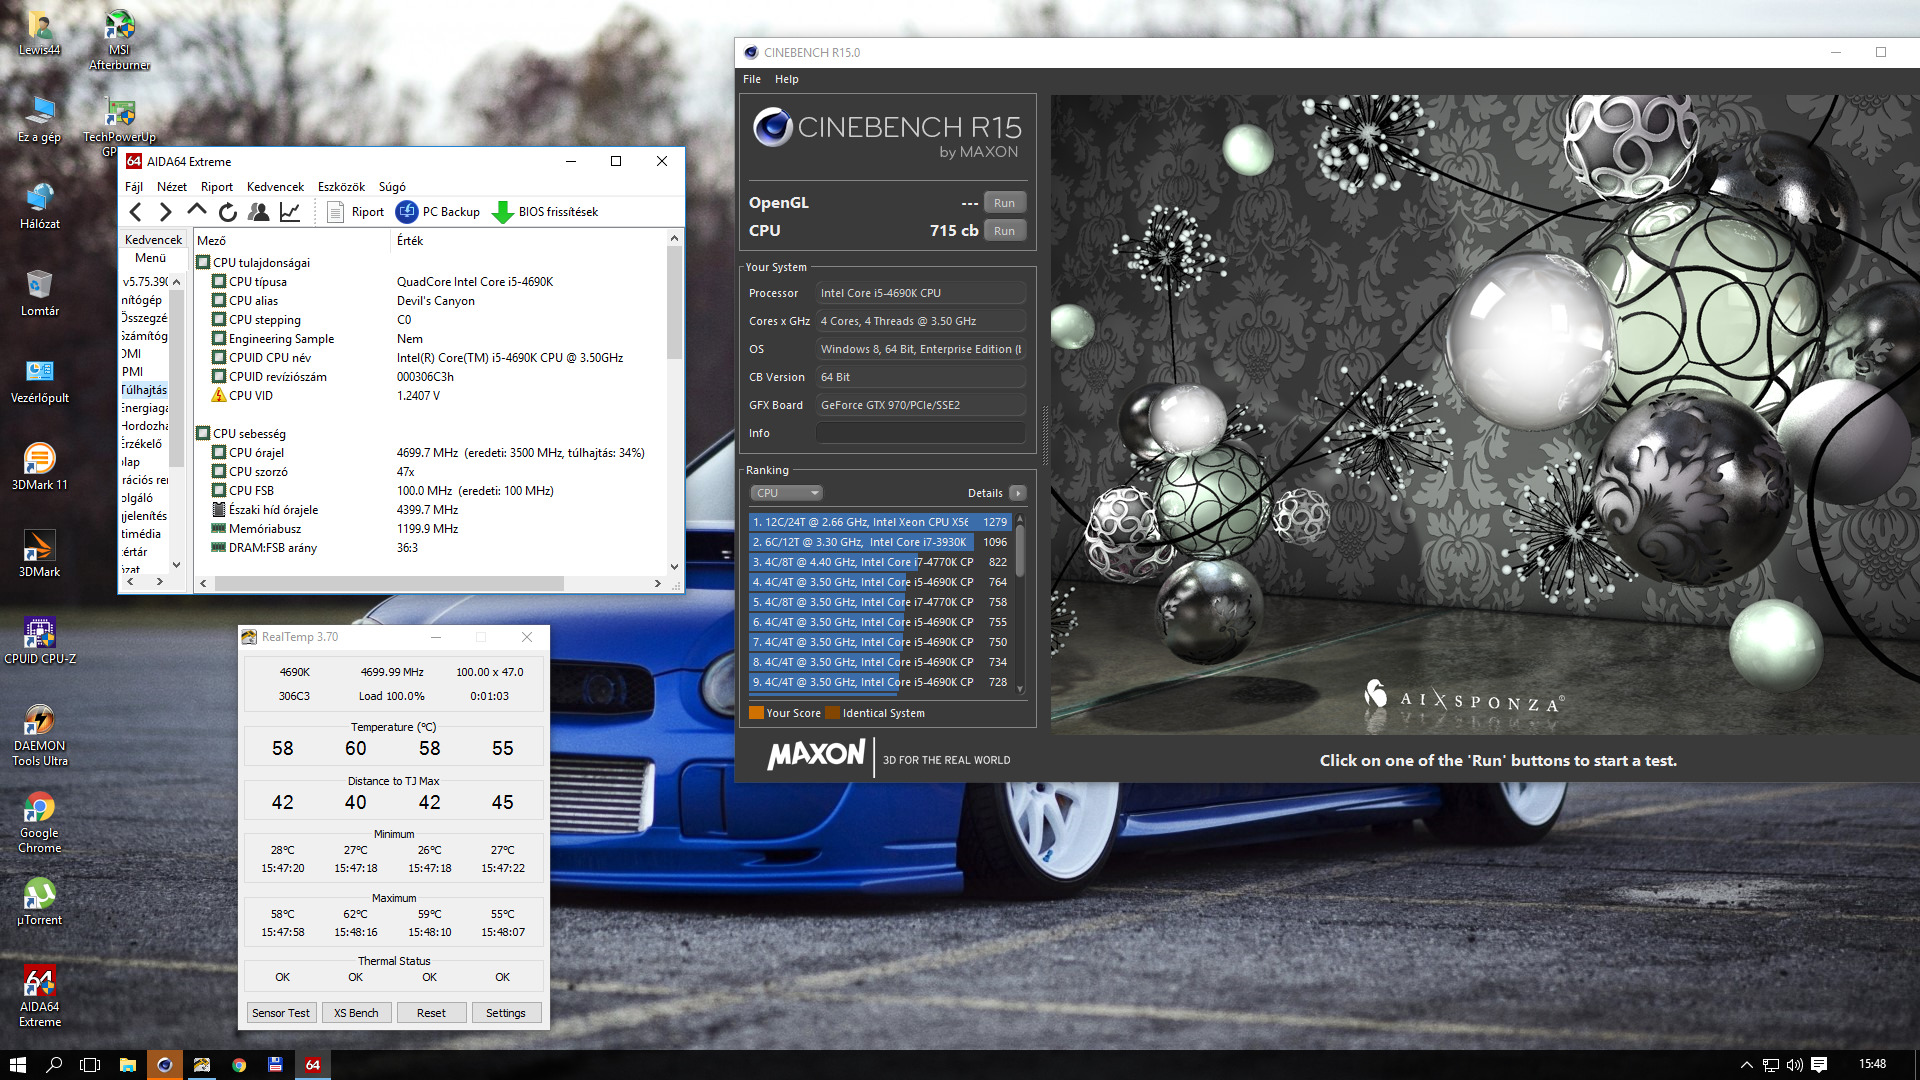This screenshot has width=1920, height=1080.
Task: Open Cinebench Help menu
Action: click(787, 79)
